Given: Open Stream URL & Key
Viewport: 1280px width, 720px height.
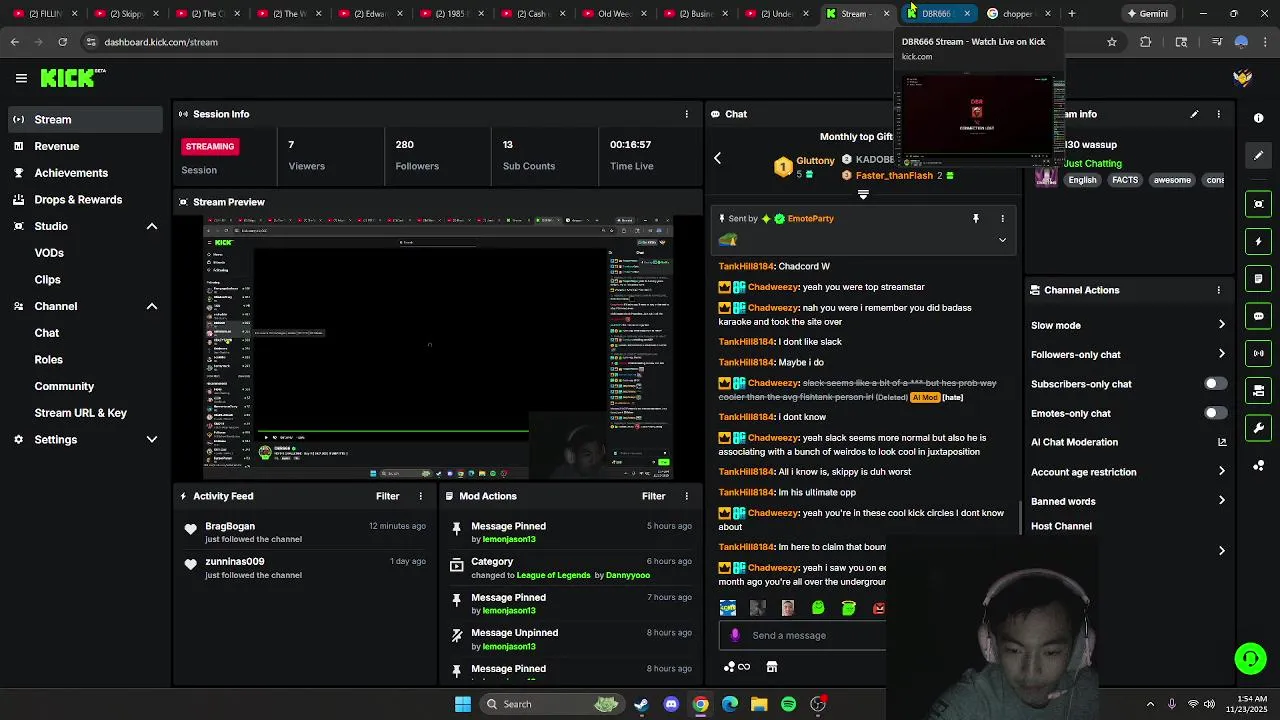Looking at the screenshot, I should tap(80, 413).
